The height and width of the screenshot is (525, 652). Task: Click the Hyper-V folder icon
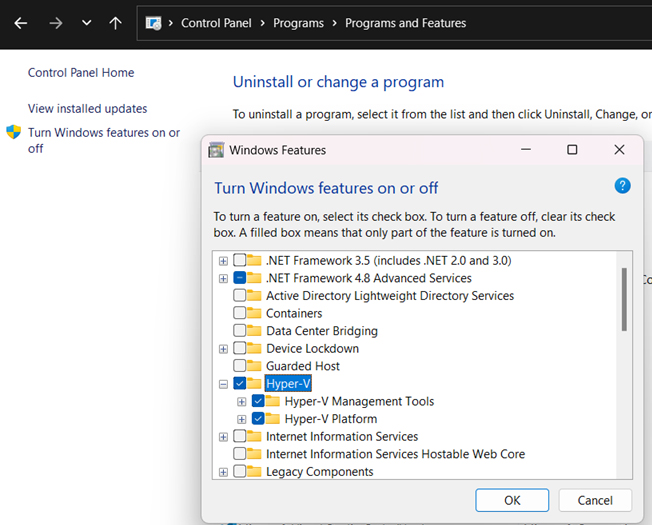pos(254,383)
